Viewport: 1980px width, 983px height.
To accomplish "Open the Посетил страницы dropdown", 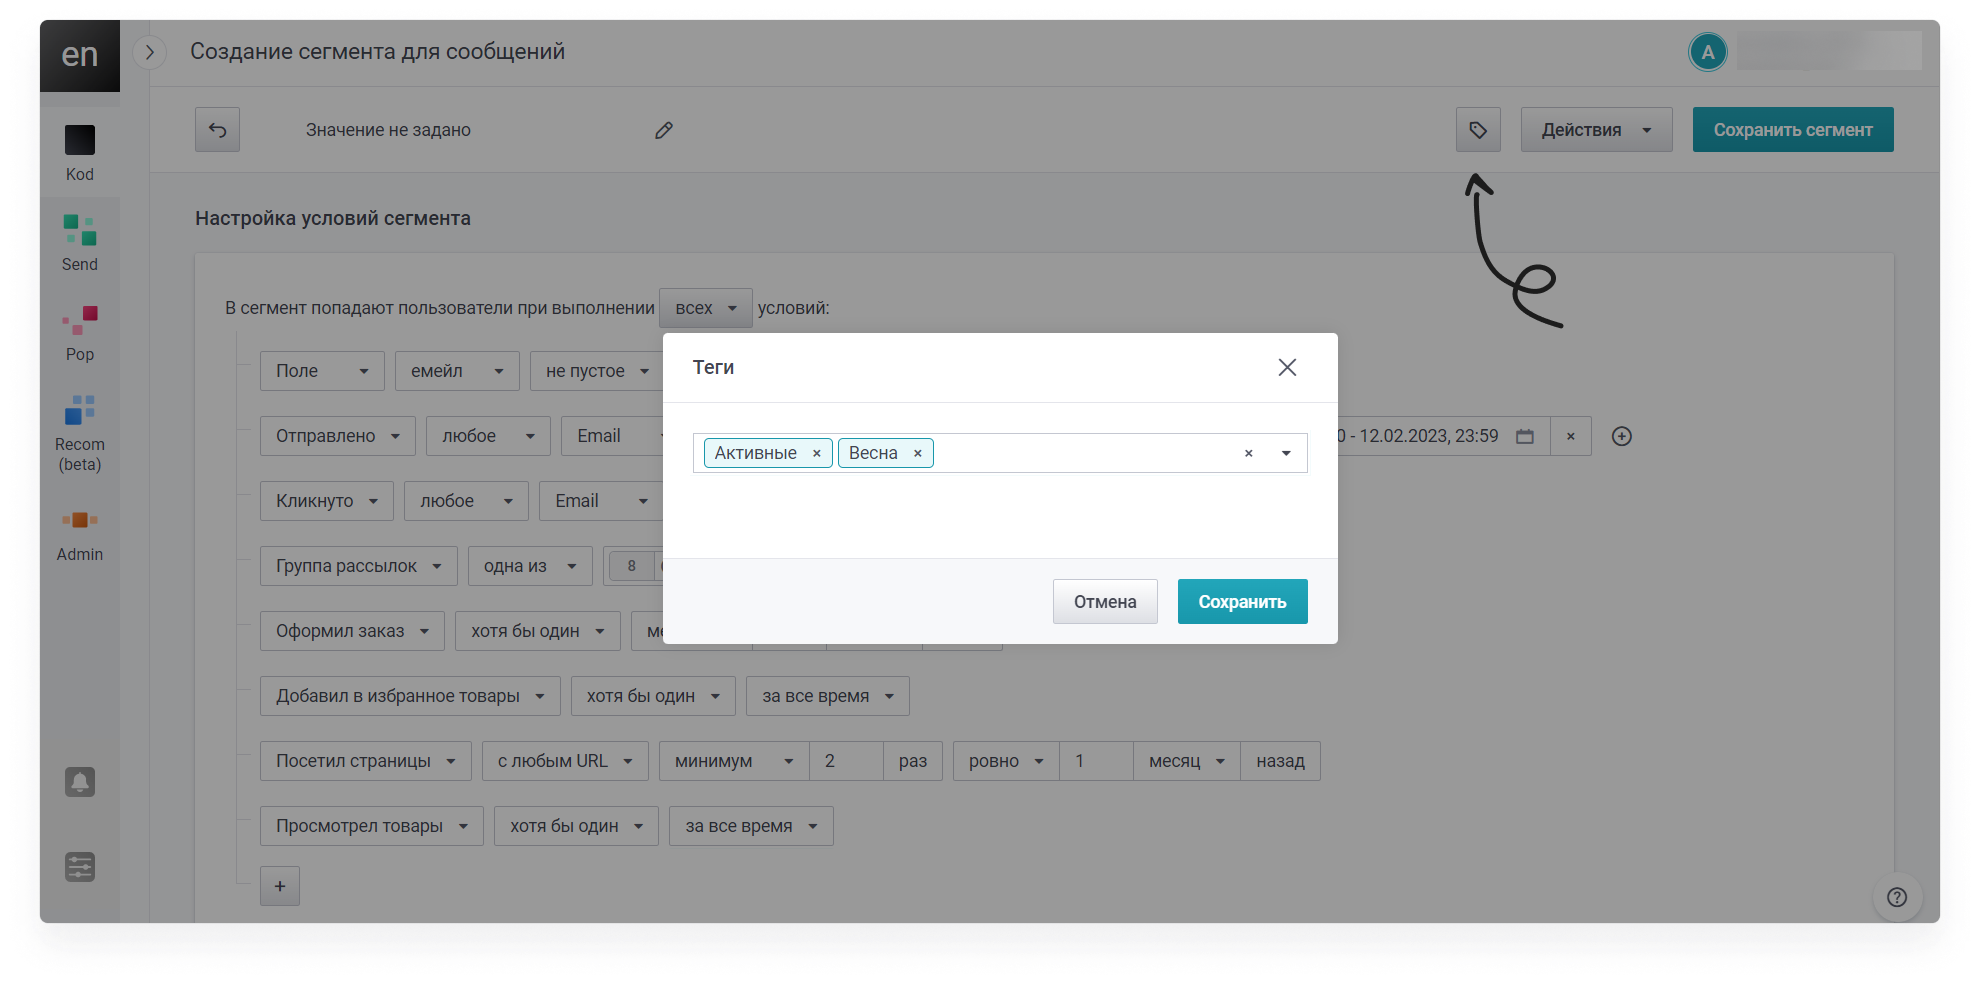I will 366,761.
